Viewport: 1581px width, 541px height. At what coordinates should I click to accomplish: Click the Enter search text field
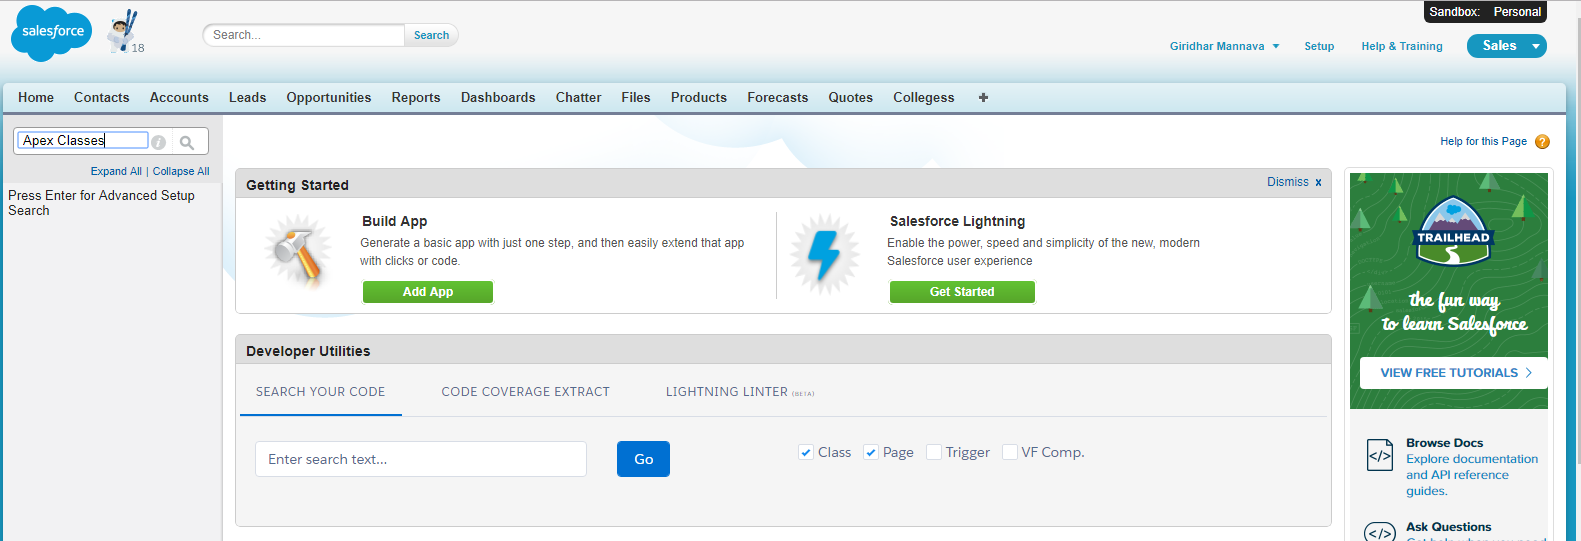click(421, 459)
